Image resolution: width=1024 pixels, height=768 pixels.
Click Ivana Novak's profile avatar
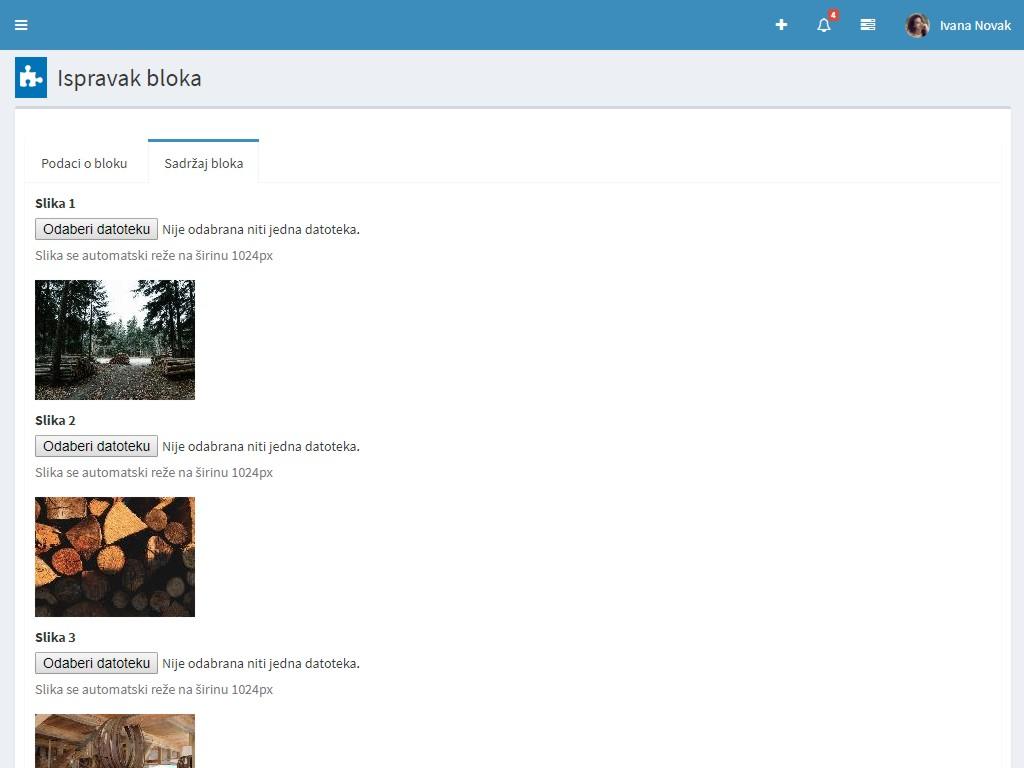pos(917,25)
